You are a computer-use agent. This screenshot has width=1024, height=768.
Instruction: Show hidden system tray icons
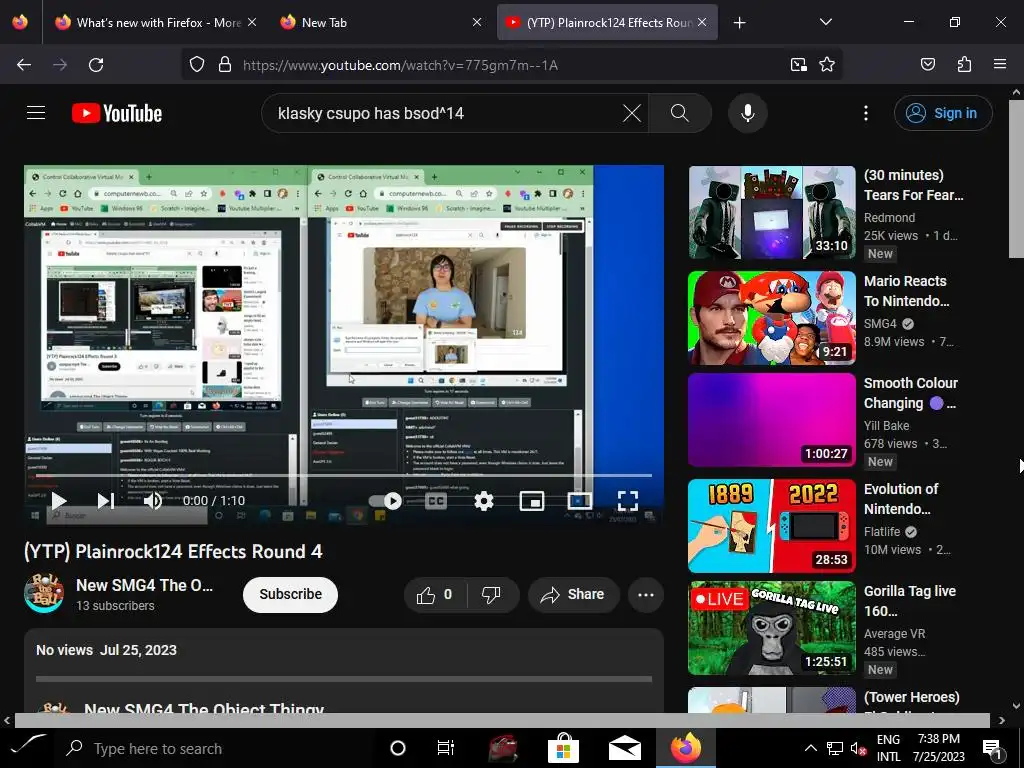tap(810, 748)
